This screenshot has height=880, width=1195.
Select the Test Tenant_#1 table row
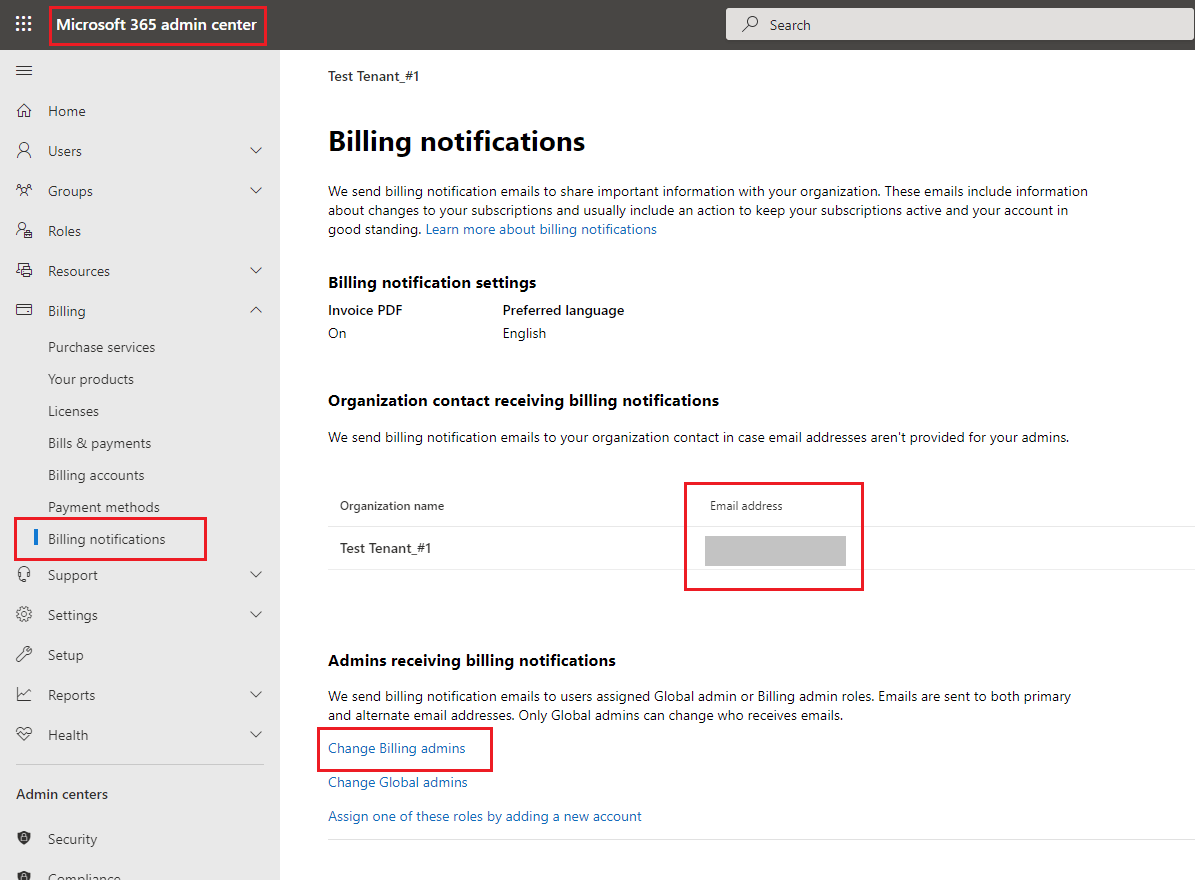(x=761, y=549)
